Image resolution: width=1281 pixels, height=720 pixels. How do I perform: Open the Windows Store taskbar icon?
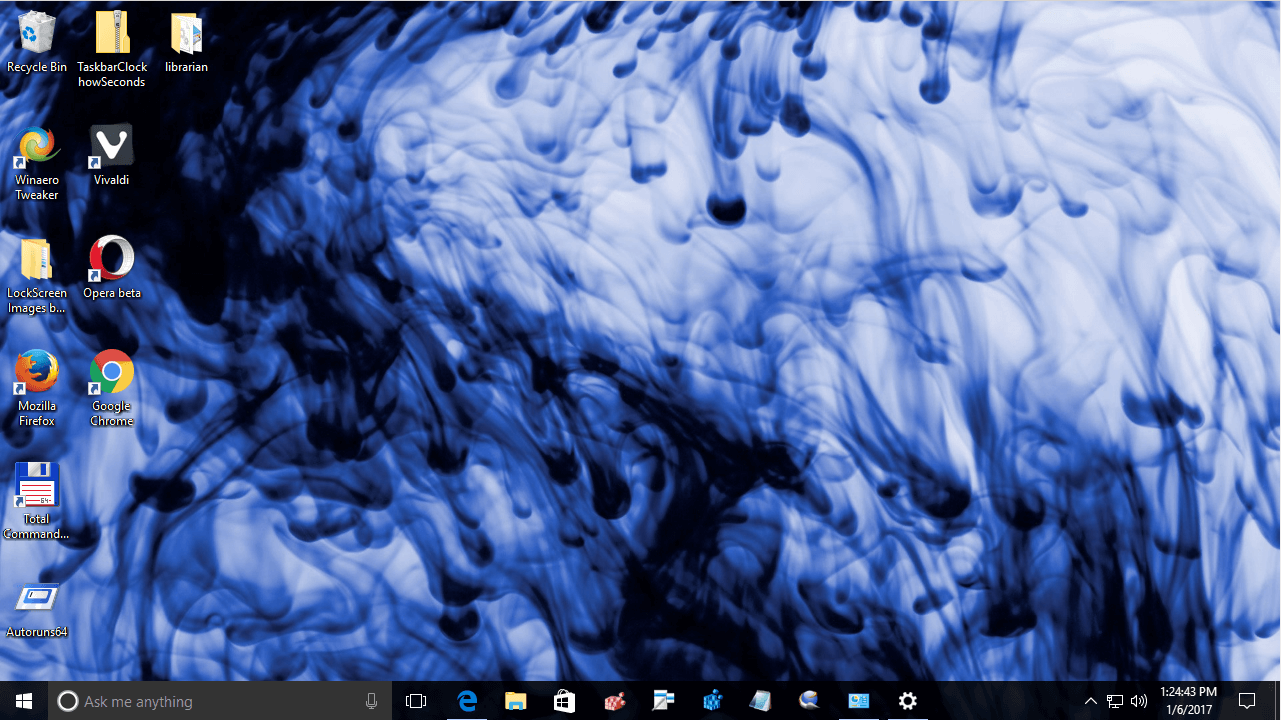(564, 701)
